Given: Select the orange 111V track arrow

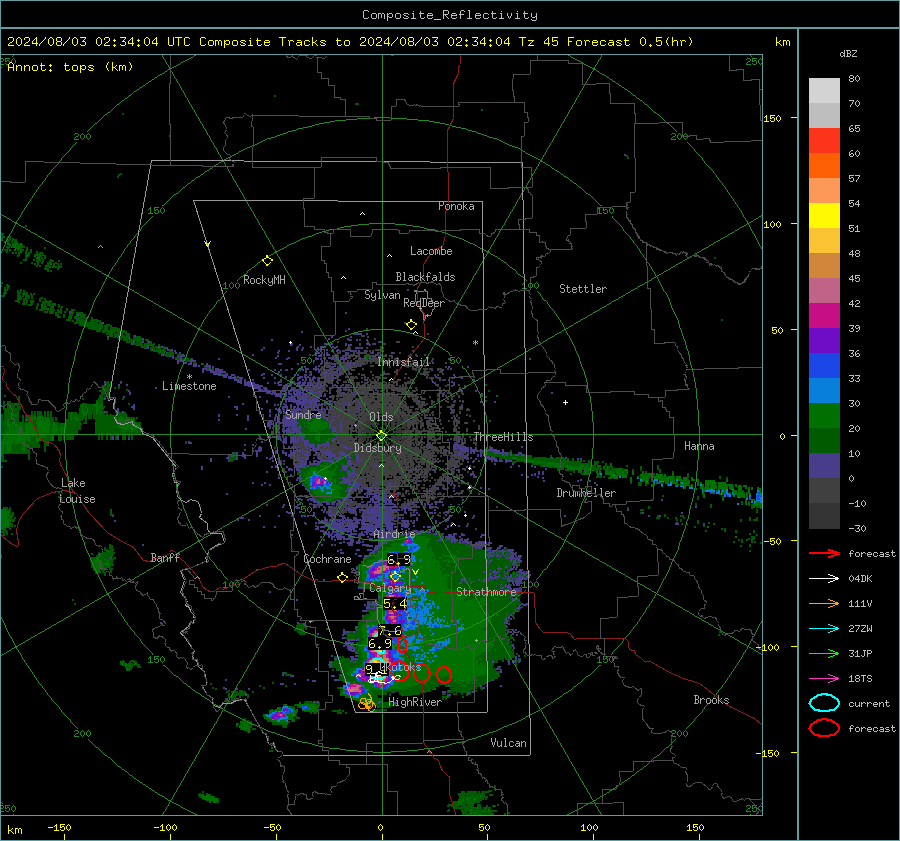Looking at the screenshot, I should tap(824, 603).
